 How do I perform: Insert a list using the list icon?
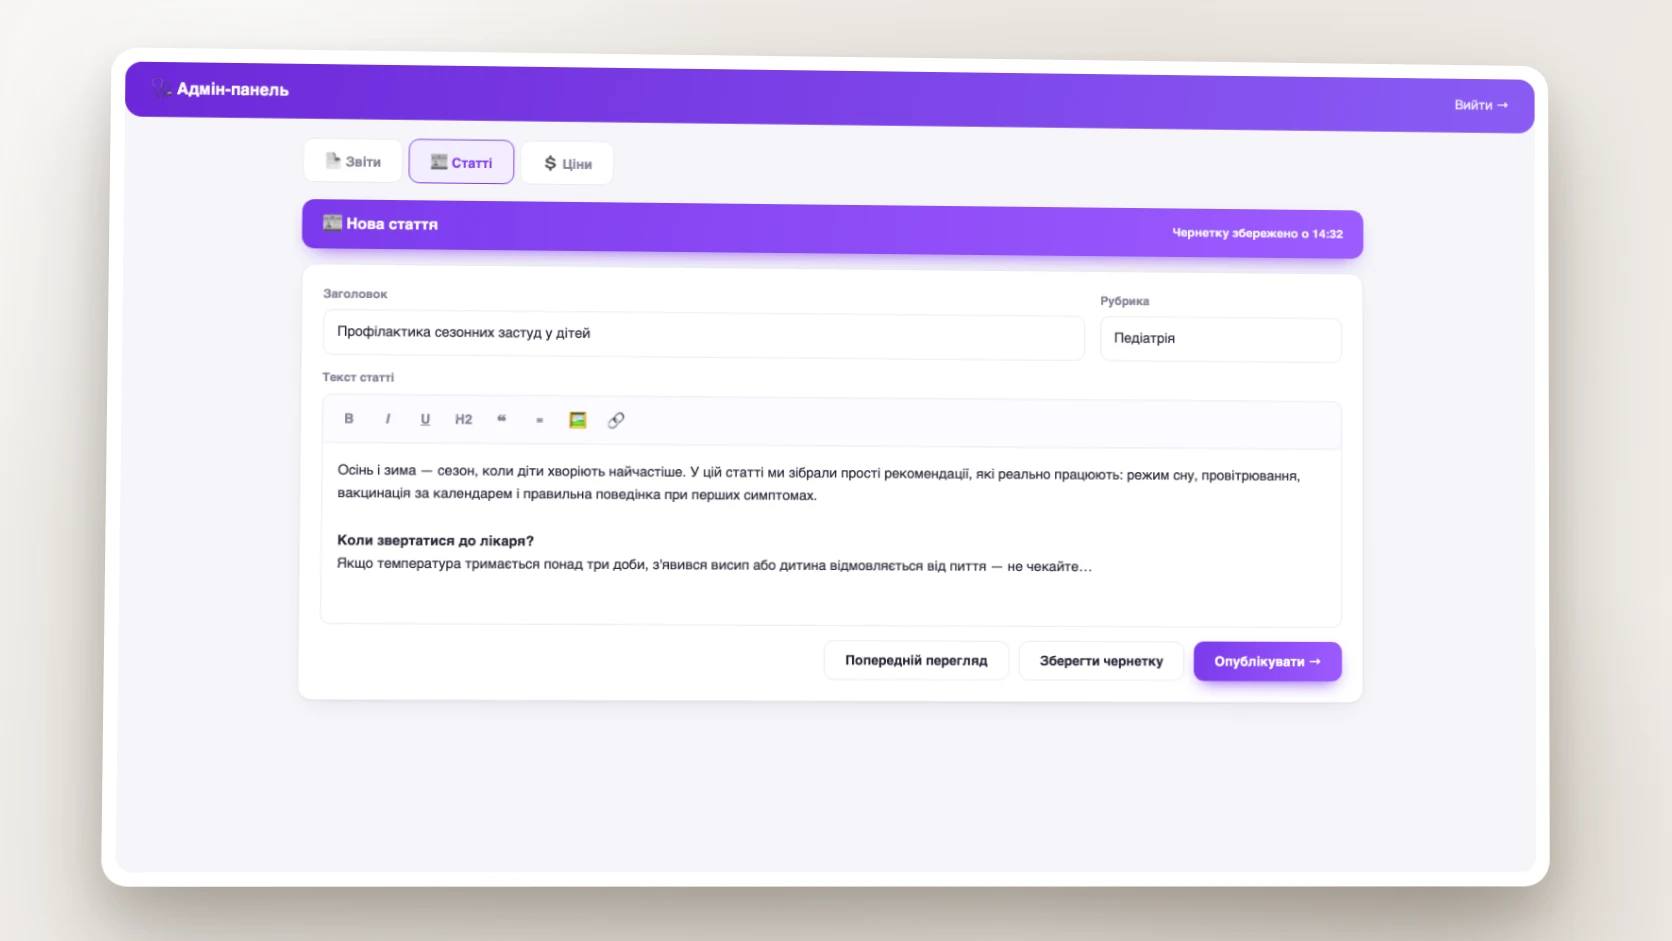pyautogui.click(x=540, y=420)
